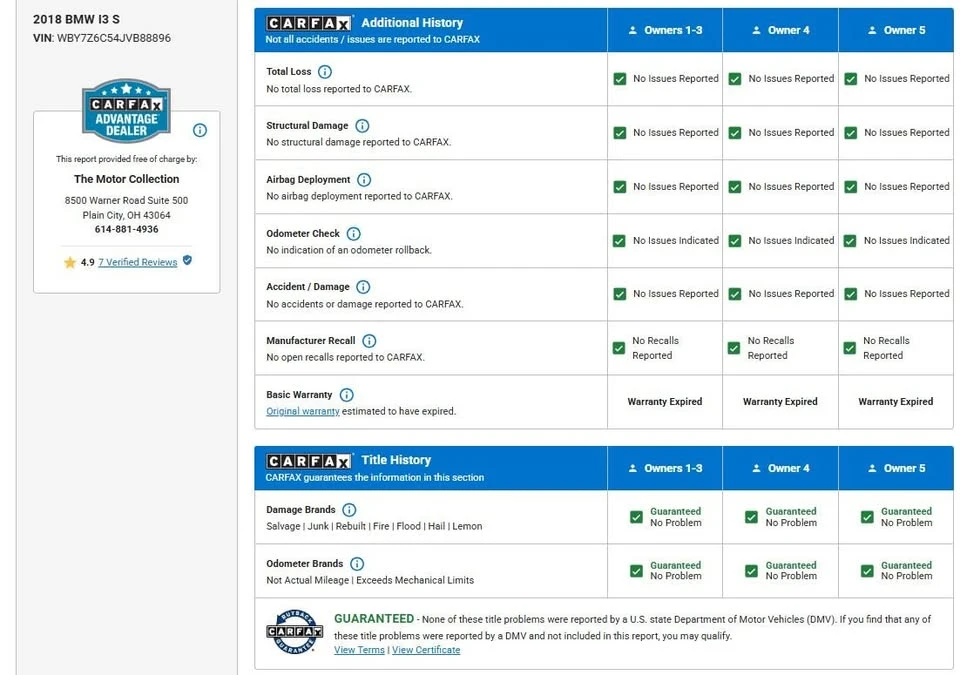Screen dimensions: 960x675
Task: Click person icon beside Owner 5 in Additional History
Action: [872, 30]
